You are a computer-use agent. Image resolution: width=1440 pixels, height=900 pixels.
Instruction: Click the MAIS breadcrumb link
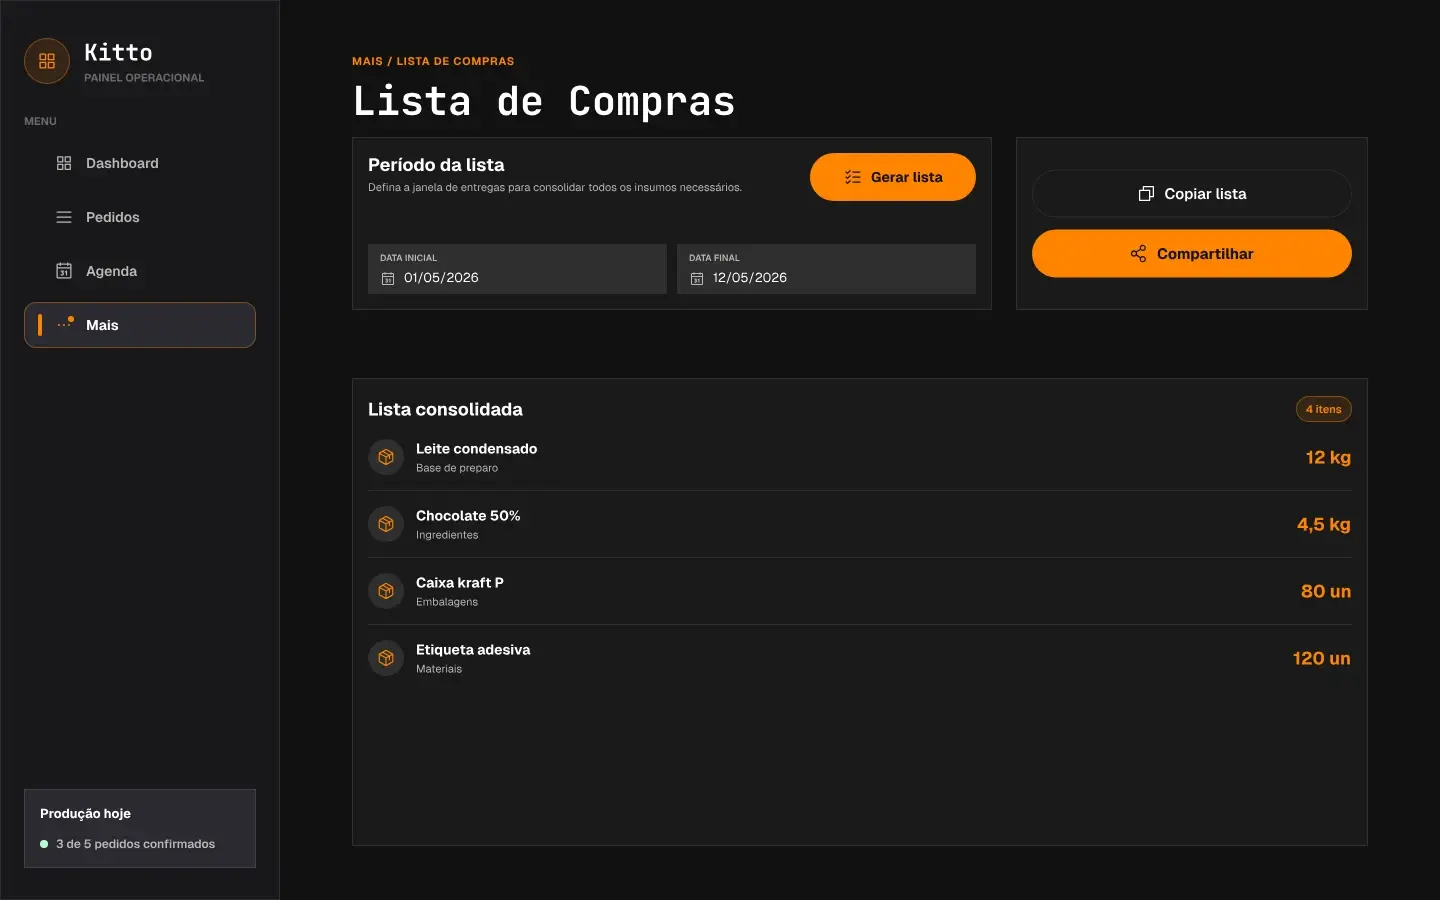(367, 61)
